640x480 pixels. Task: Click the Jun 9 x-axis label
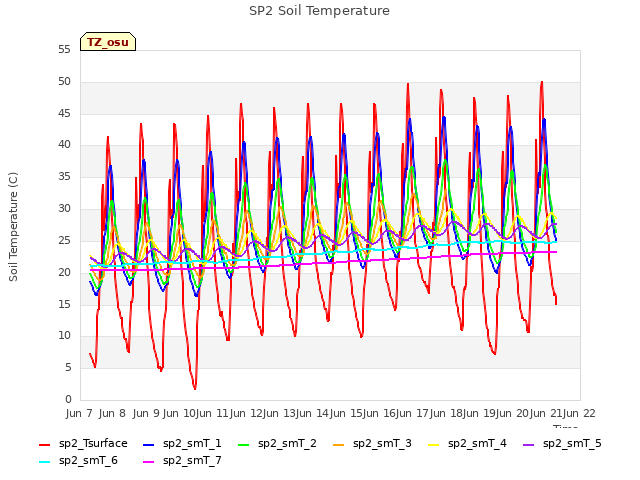[146, 413]
